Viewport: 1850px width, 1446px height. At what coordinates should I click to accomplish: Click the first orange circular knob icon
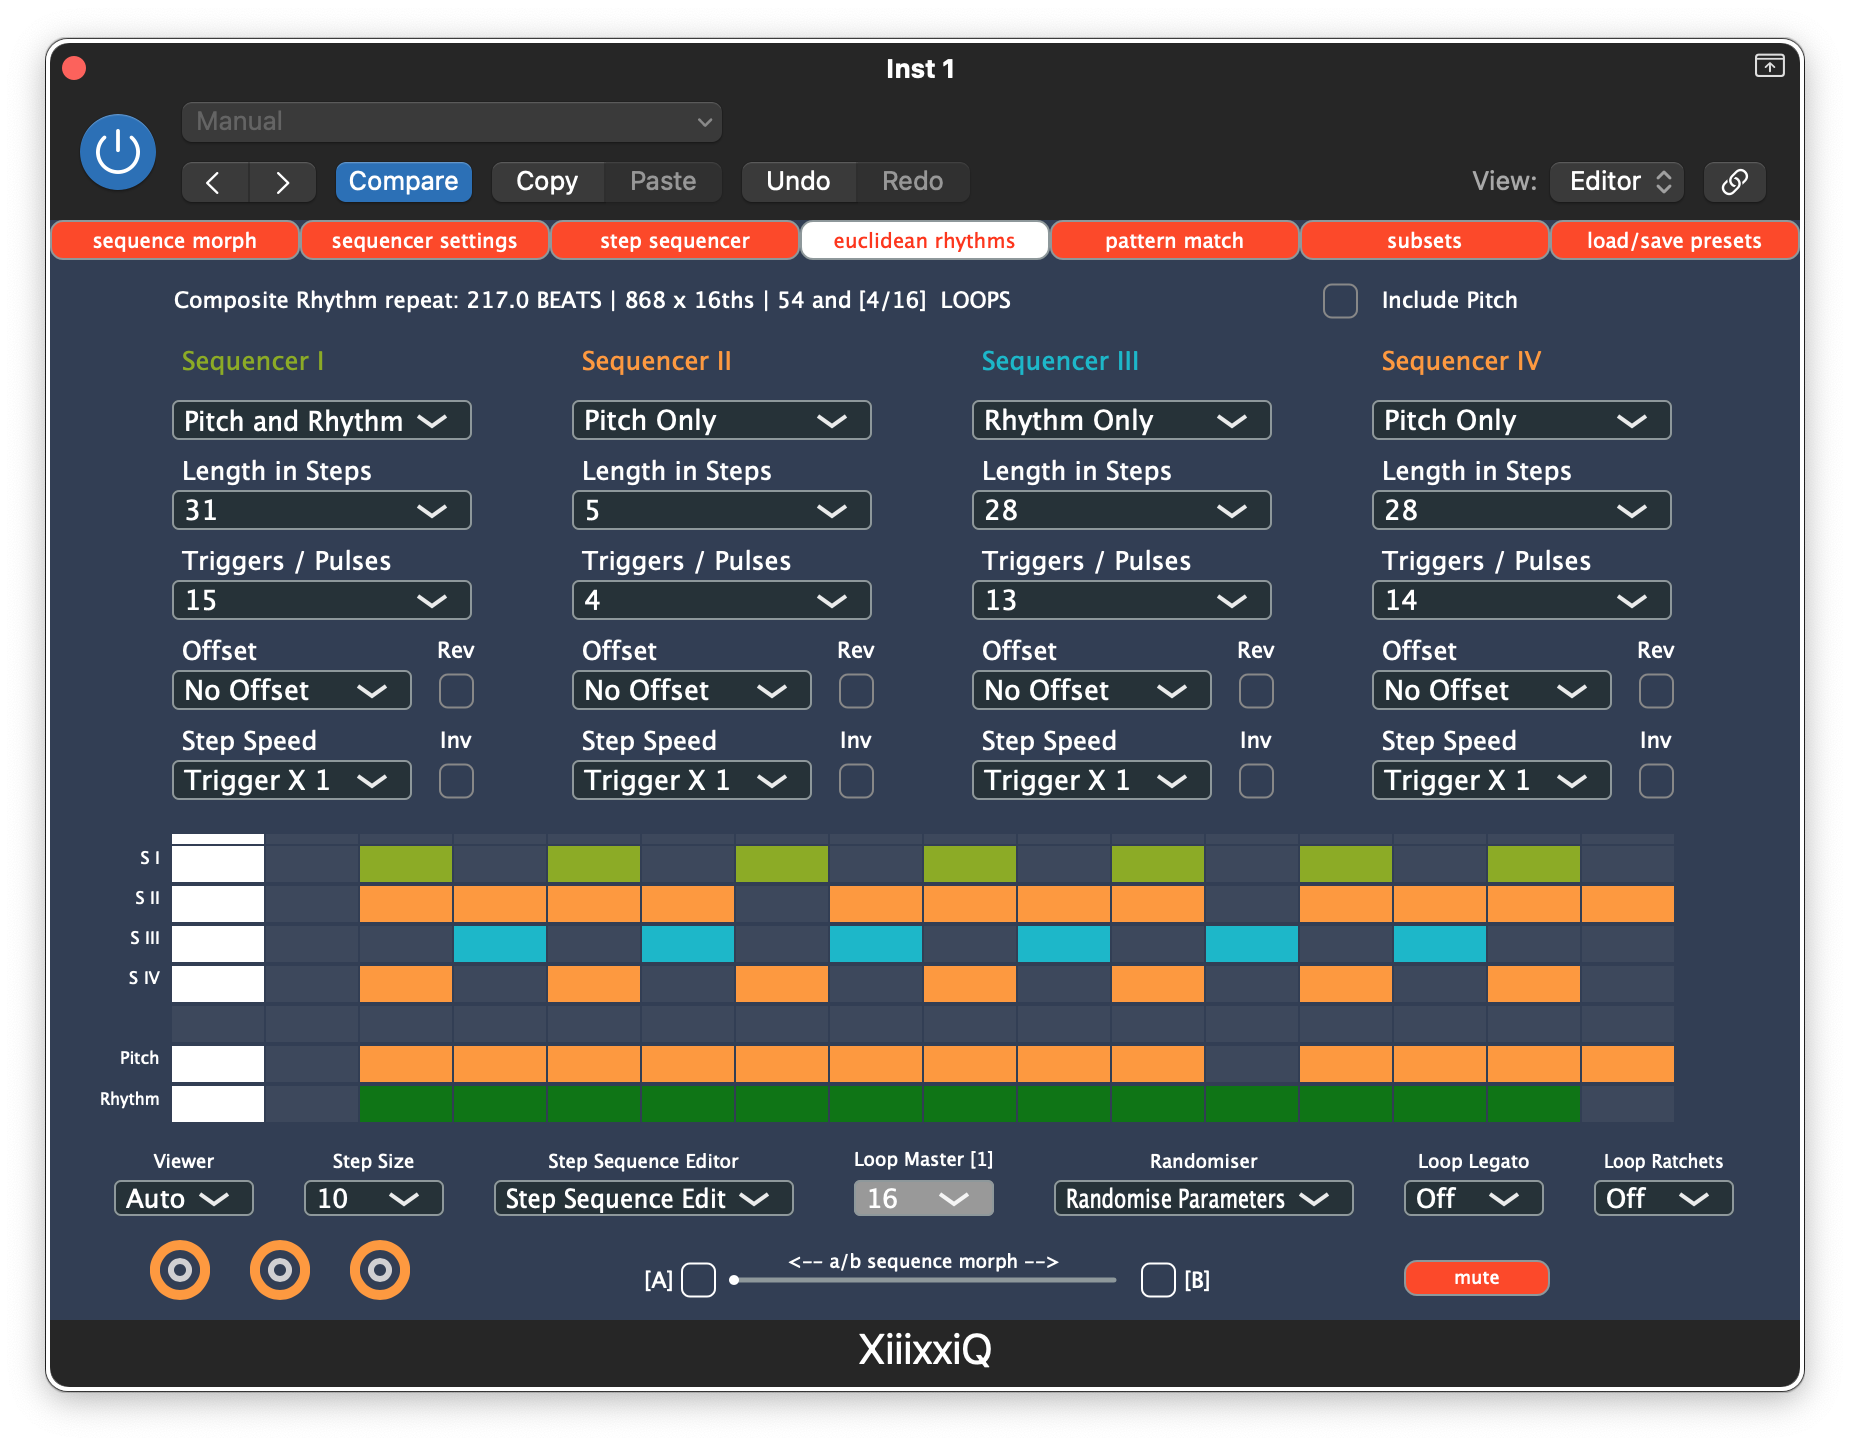tap(180, 1270)
